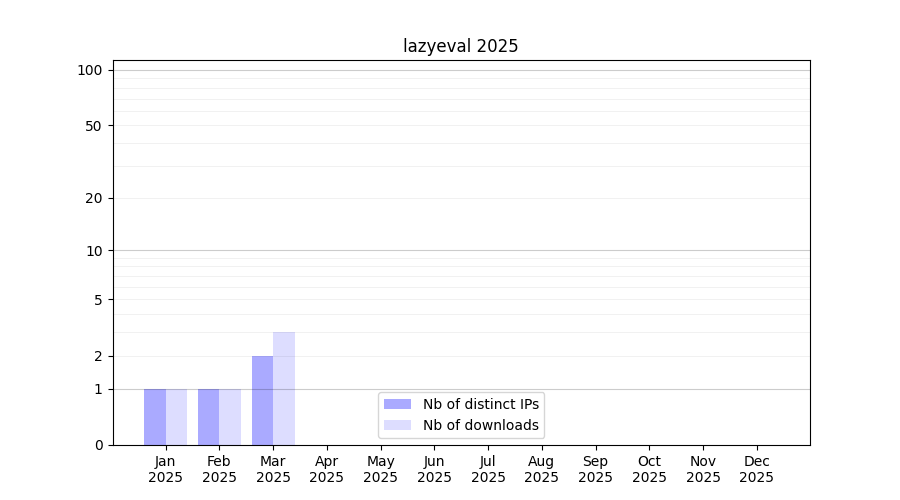Click the Mar 2025 distinct IPs bar
The height and width of the screenshot is (500, 900).
pyautogui.click(x=262, y=400)
